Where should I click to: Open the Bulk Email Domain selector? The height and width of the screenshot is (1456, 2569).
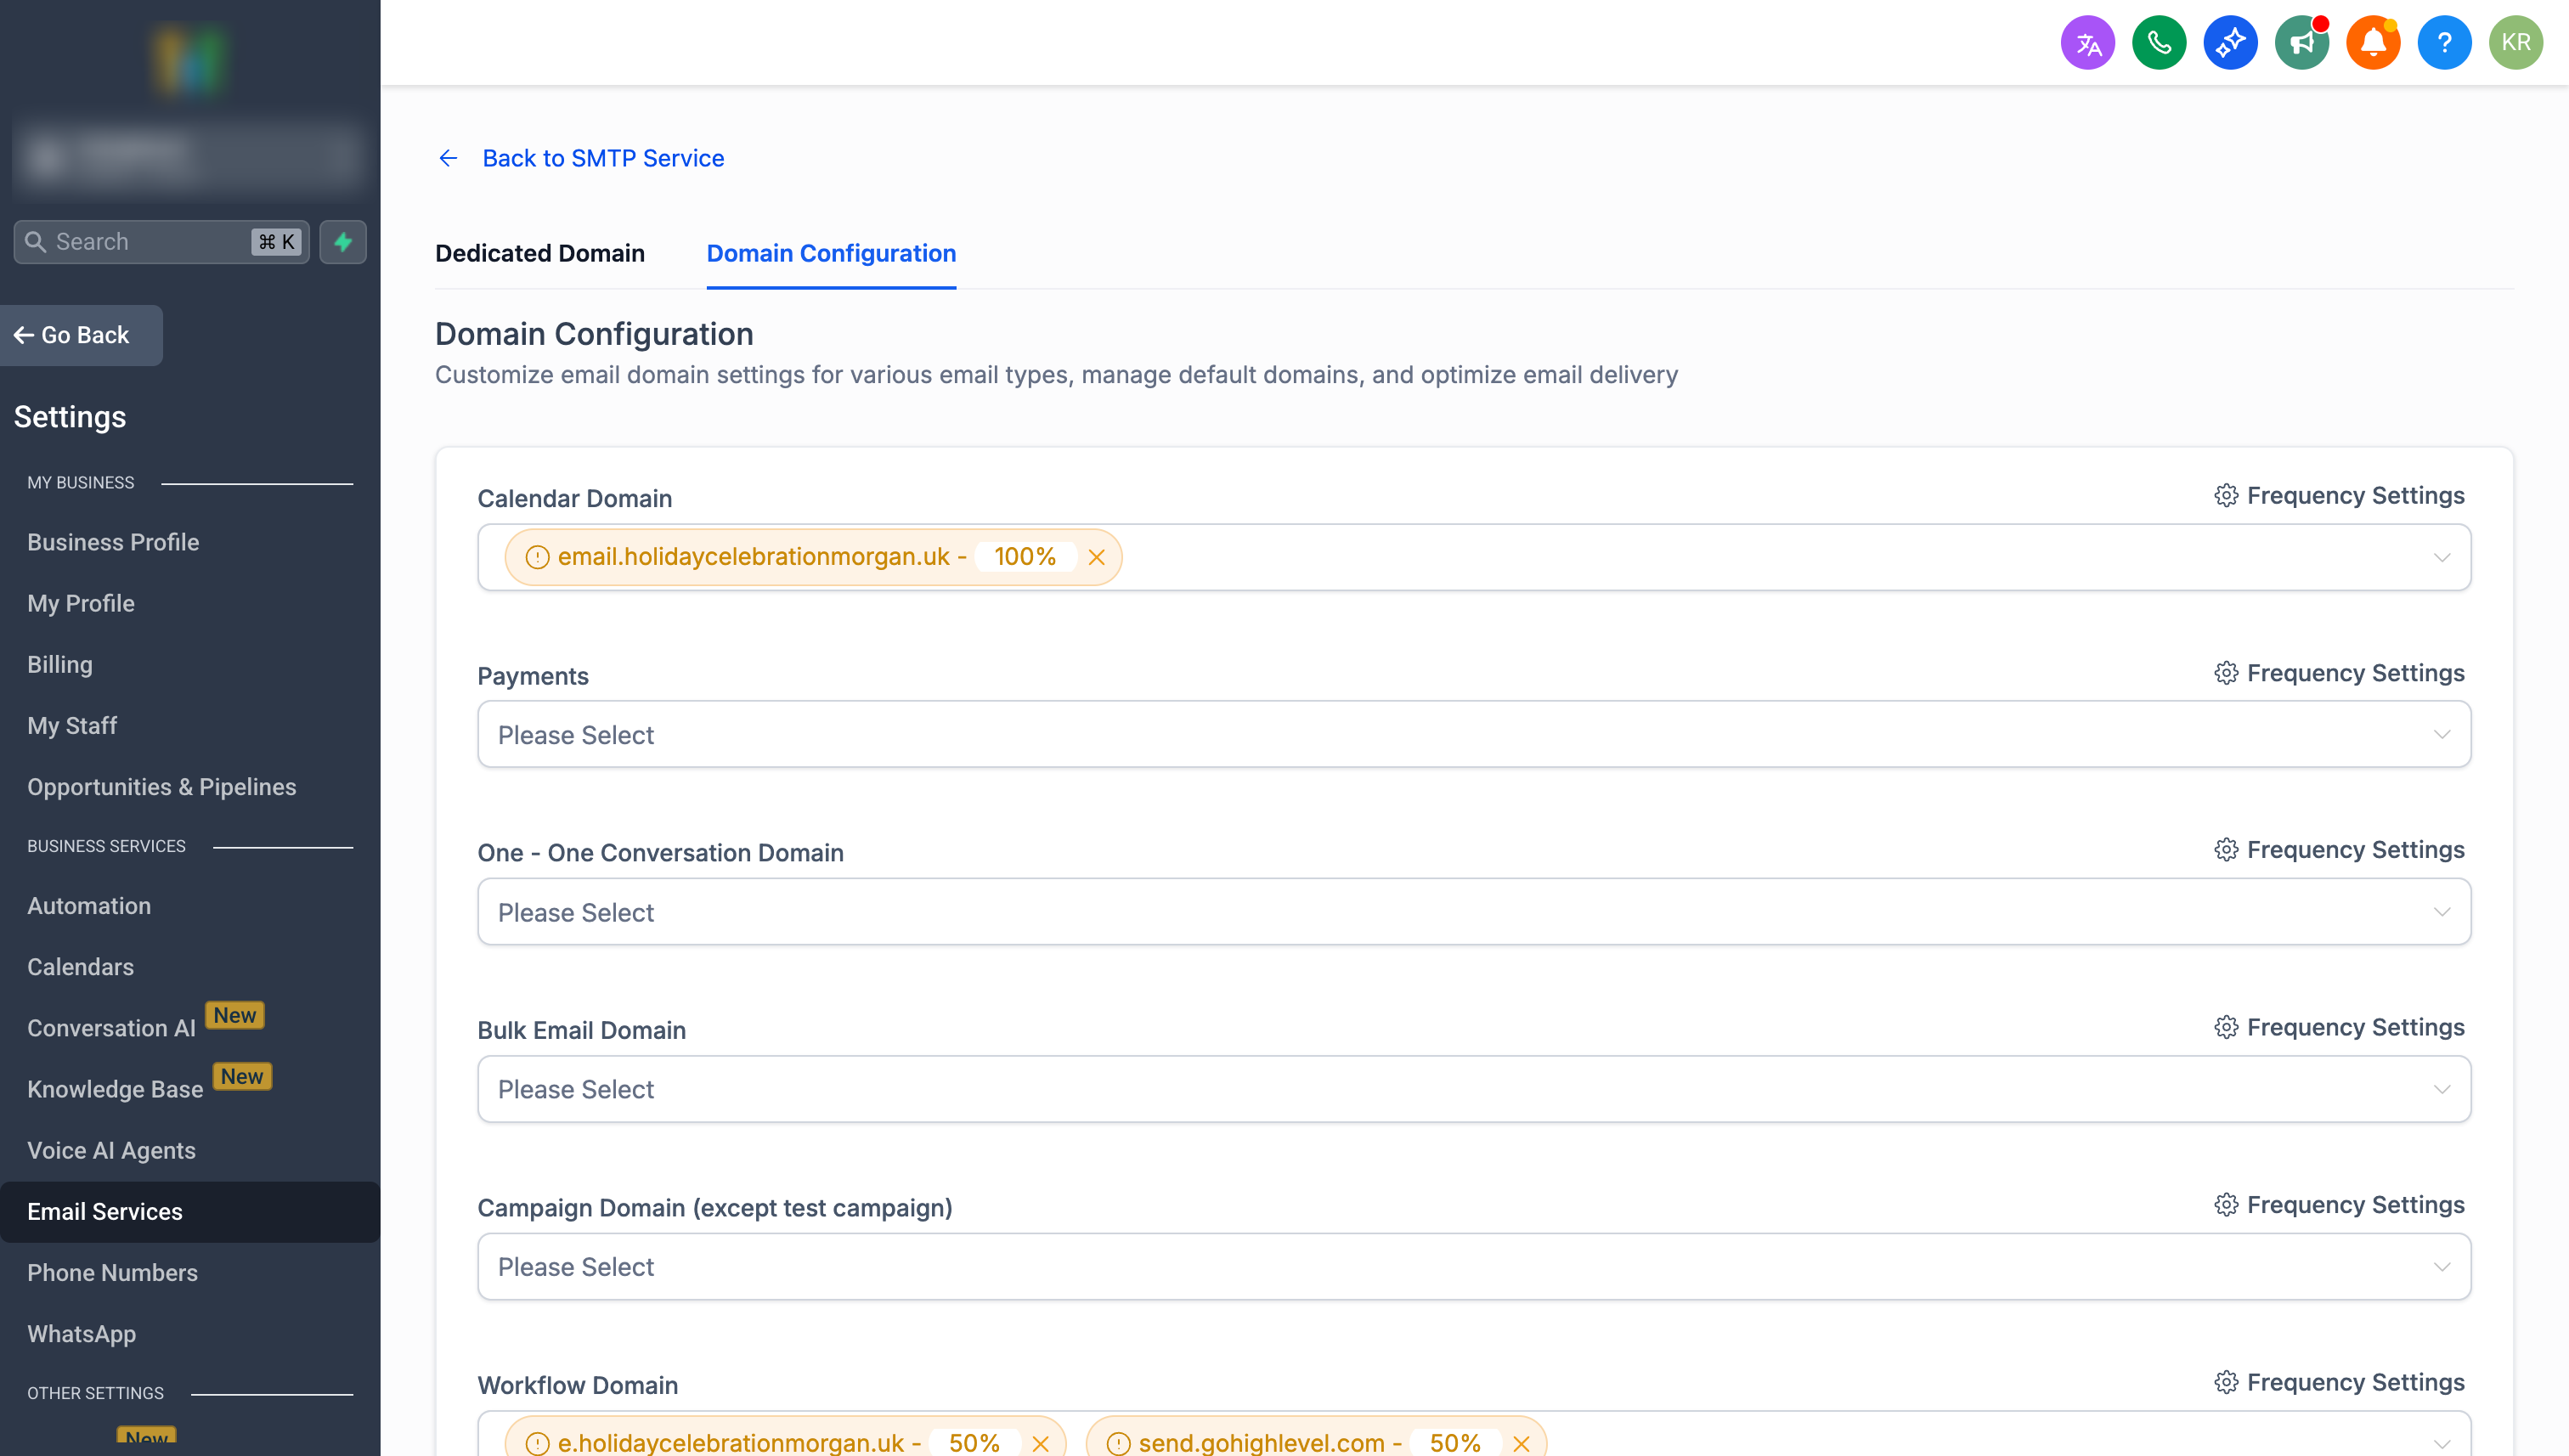pyautogui.click(x=2444, y=1089)
